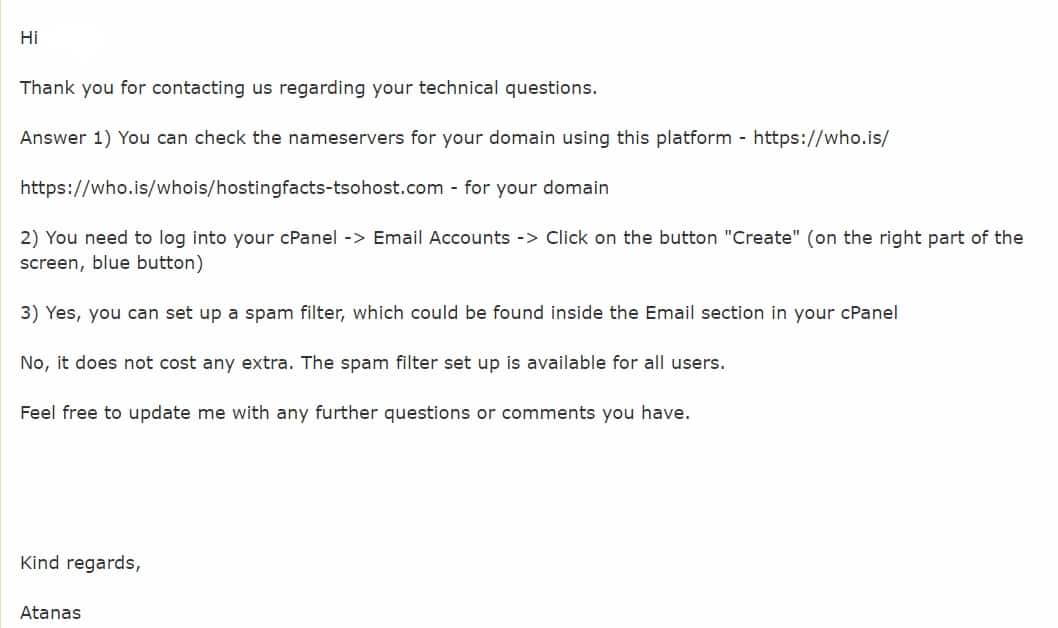Click the "No, it does not cost any extra" sentence
The width and height of the screenshot is (1058, 628).
157,363
